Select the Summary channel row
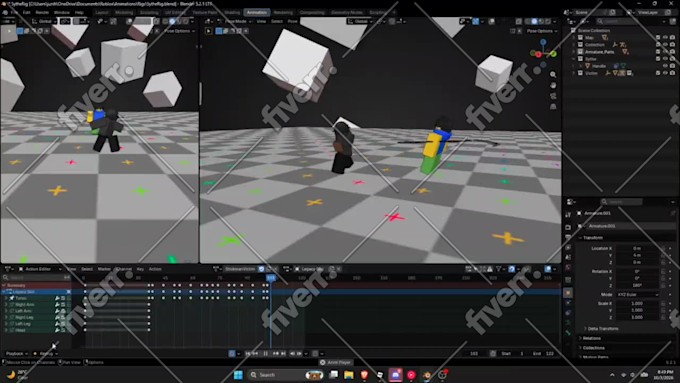The image size is (680, 383). click(x=36, y=285)
